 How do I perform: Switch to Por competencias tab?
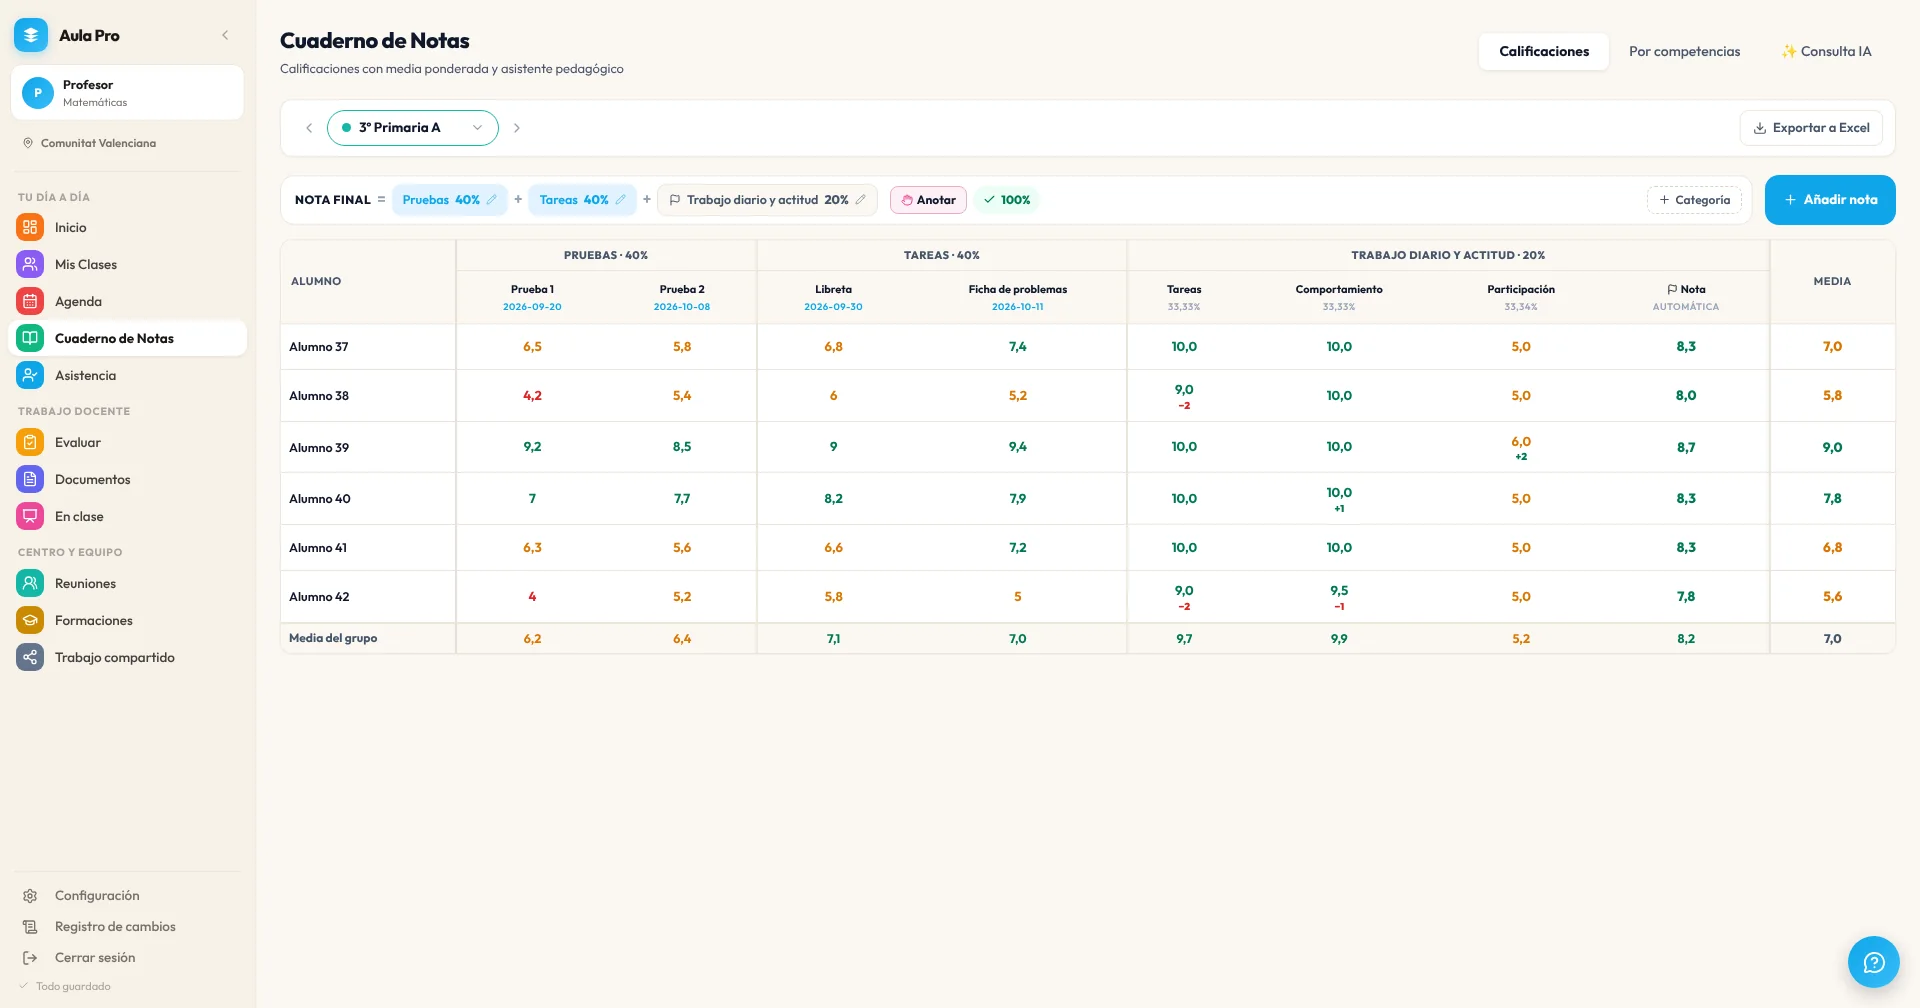click(x=1684, y=51)
